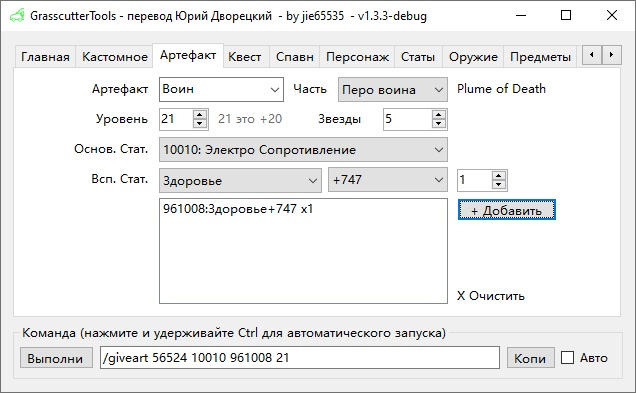636x393 pixels.
Task: Click the Plume of Death label
Action: click(501, 89)
